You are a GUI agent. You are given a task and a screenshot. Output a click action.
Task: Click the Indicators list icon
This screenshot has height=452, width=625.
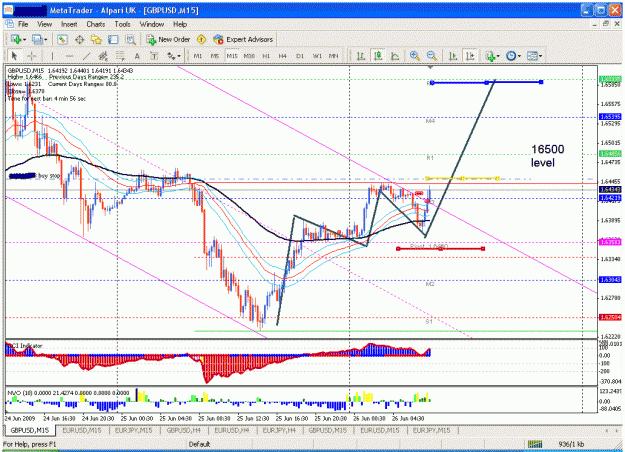pyautogui.click(x=490, y=56)
